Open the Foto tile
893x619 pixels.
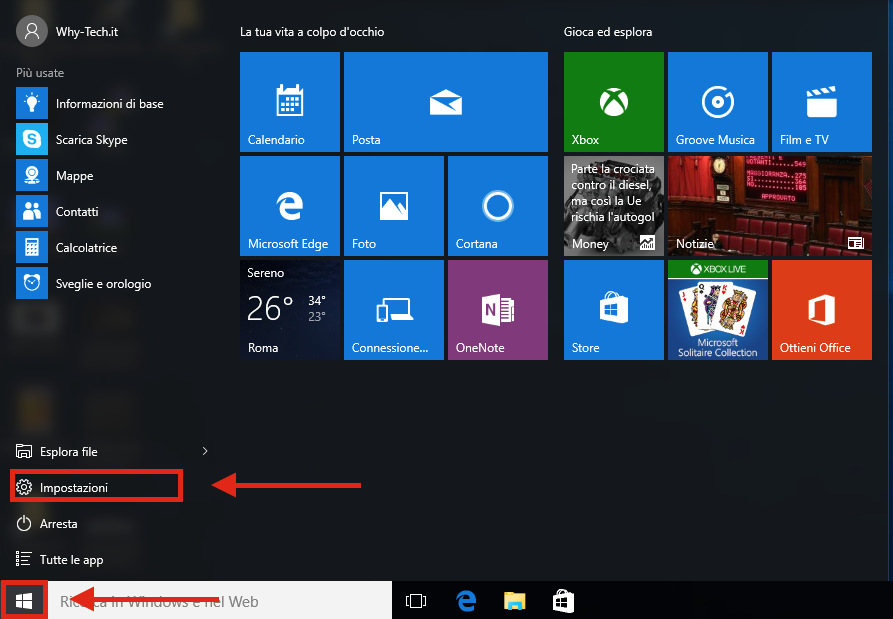point(394,206)
